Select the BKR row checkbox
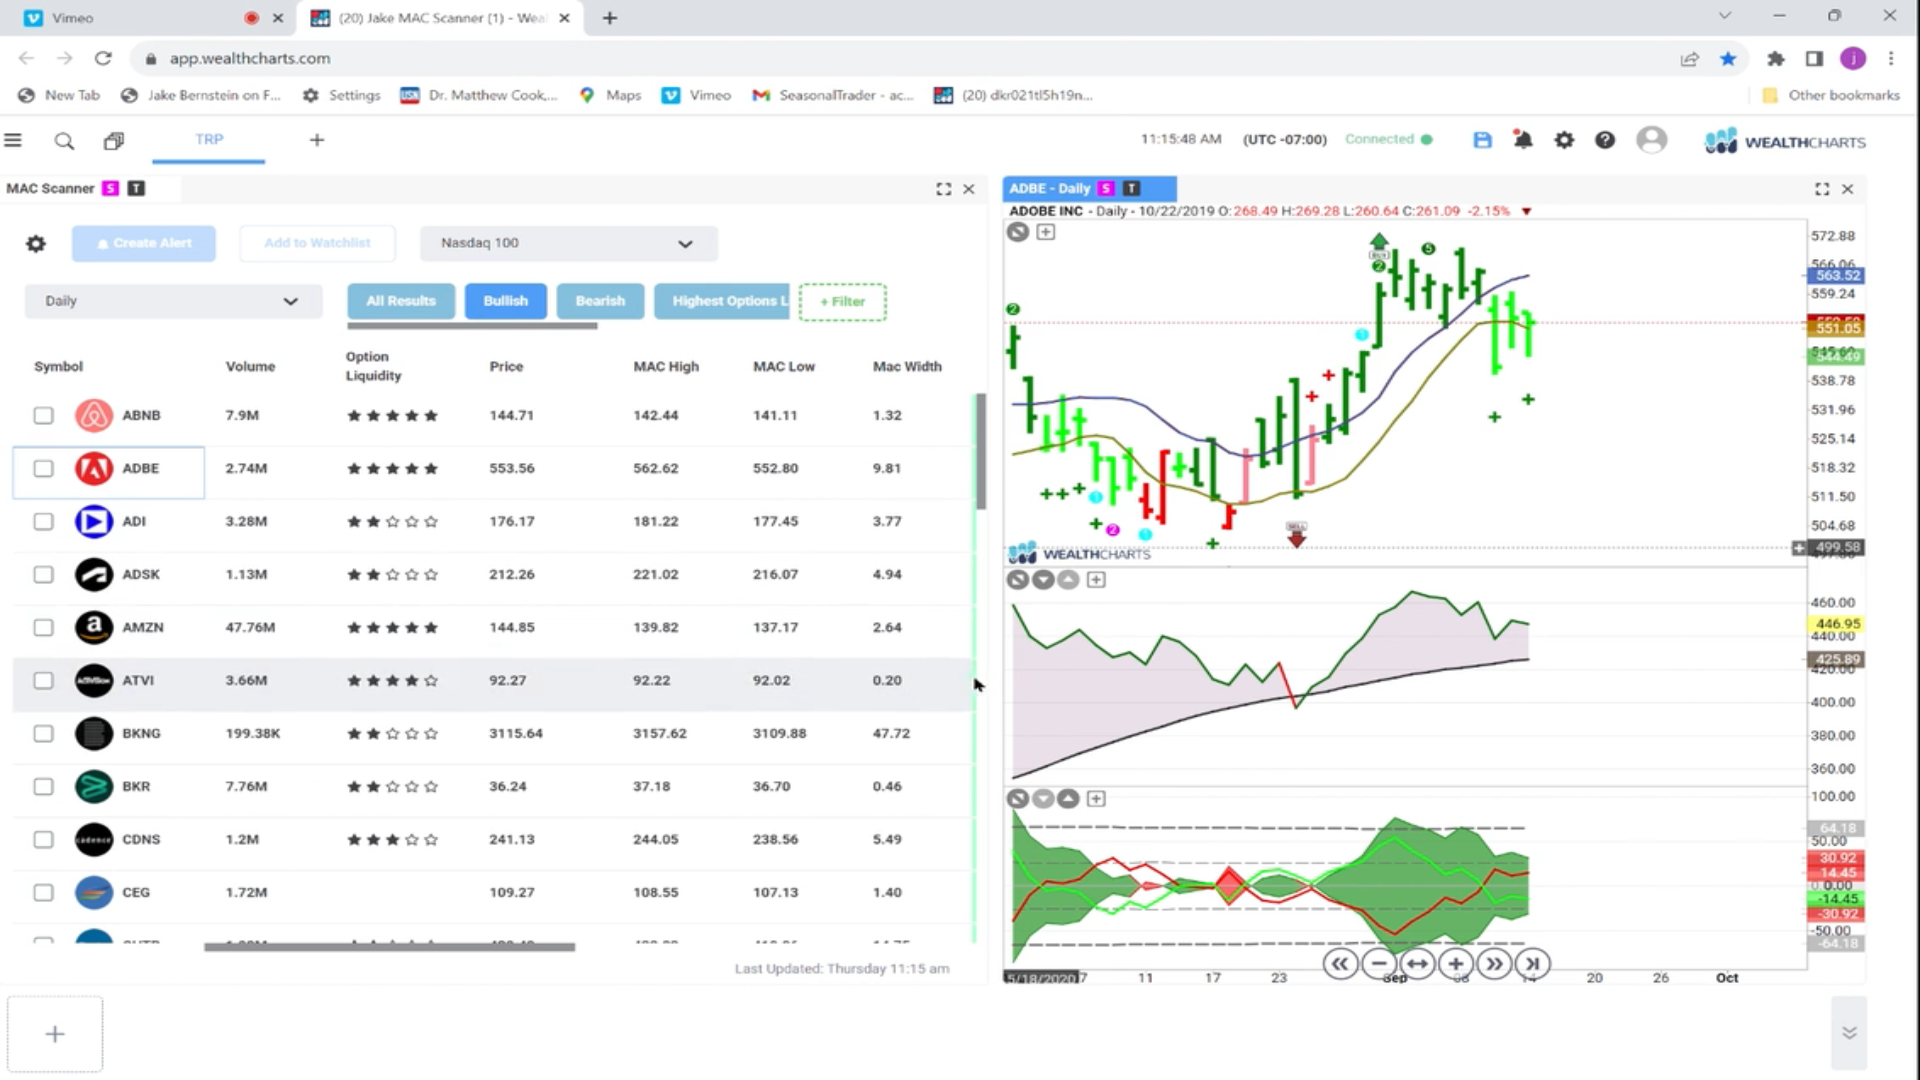The width and height of the screenshot is (1920, 1080). pyautogui.click(x=43, y=786)
